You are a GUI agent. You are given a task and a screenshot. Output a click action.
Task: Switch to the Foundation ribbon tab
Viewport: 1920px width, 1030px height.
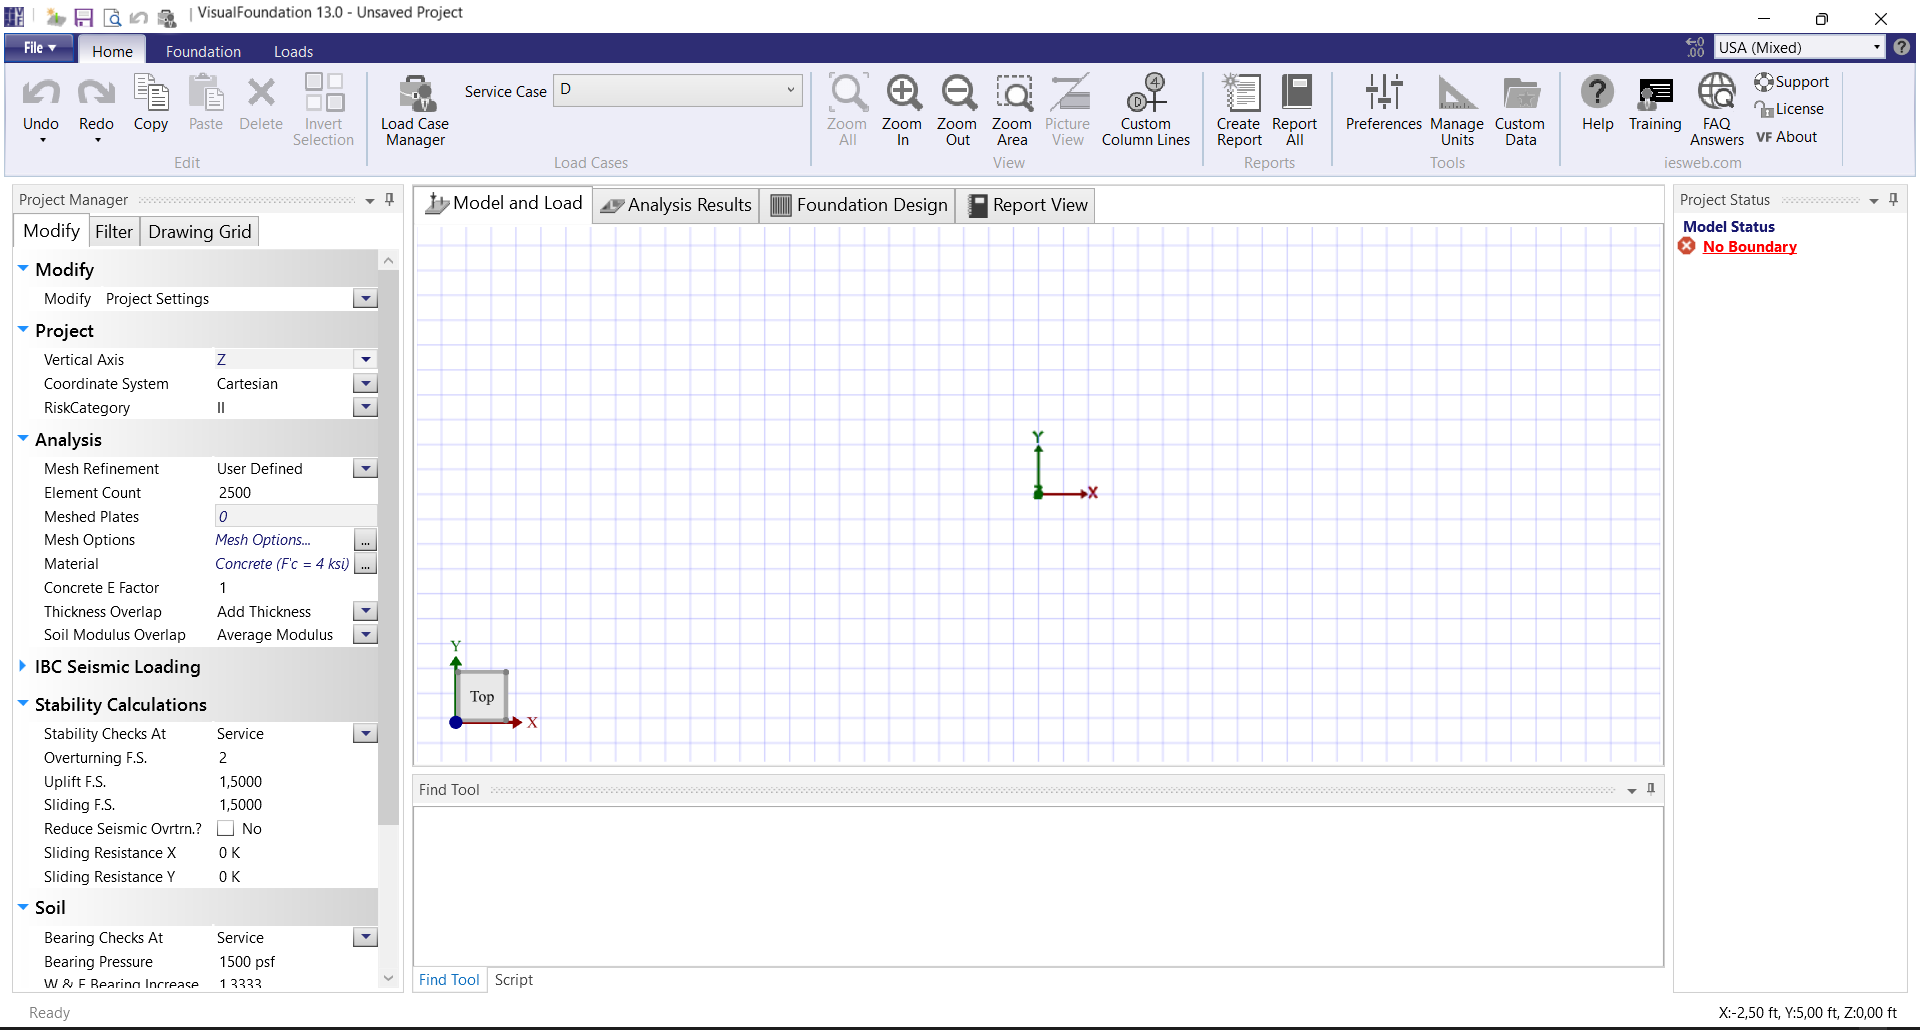point(203,51)
